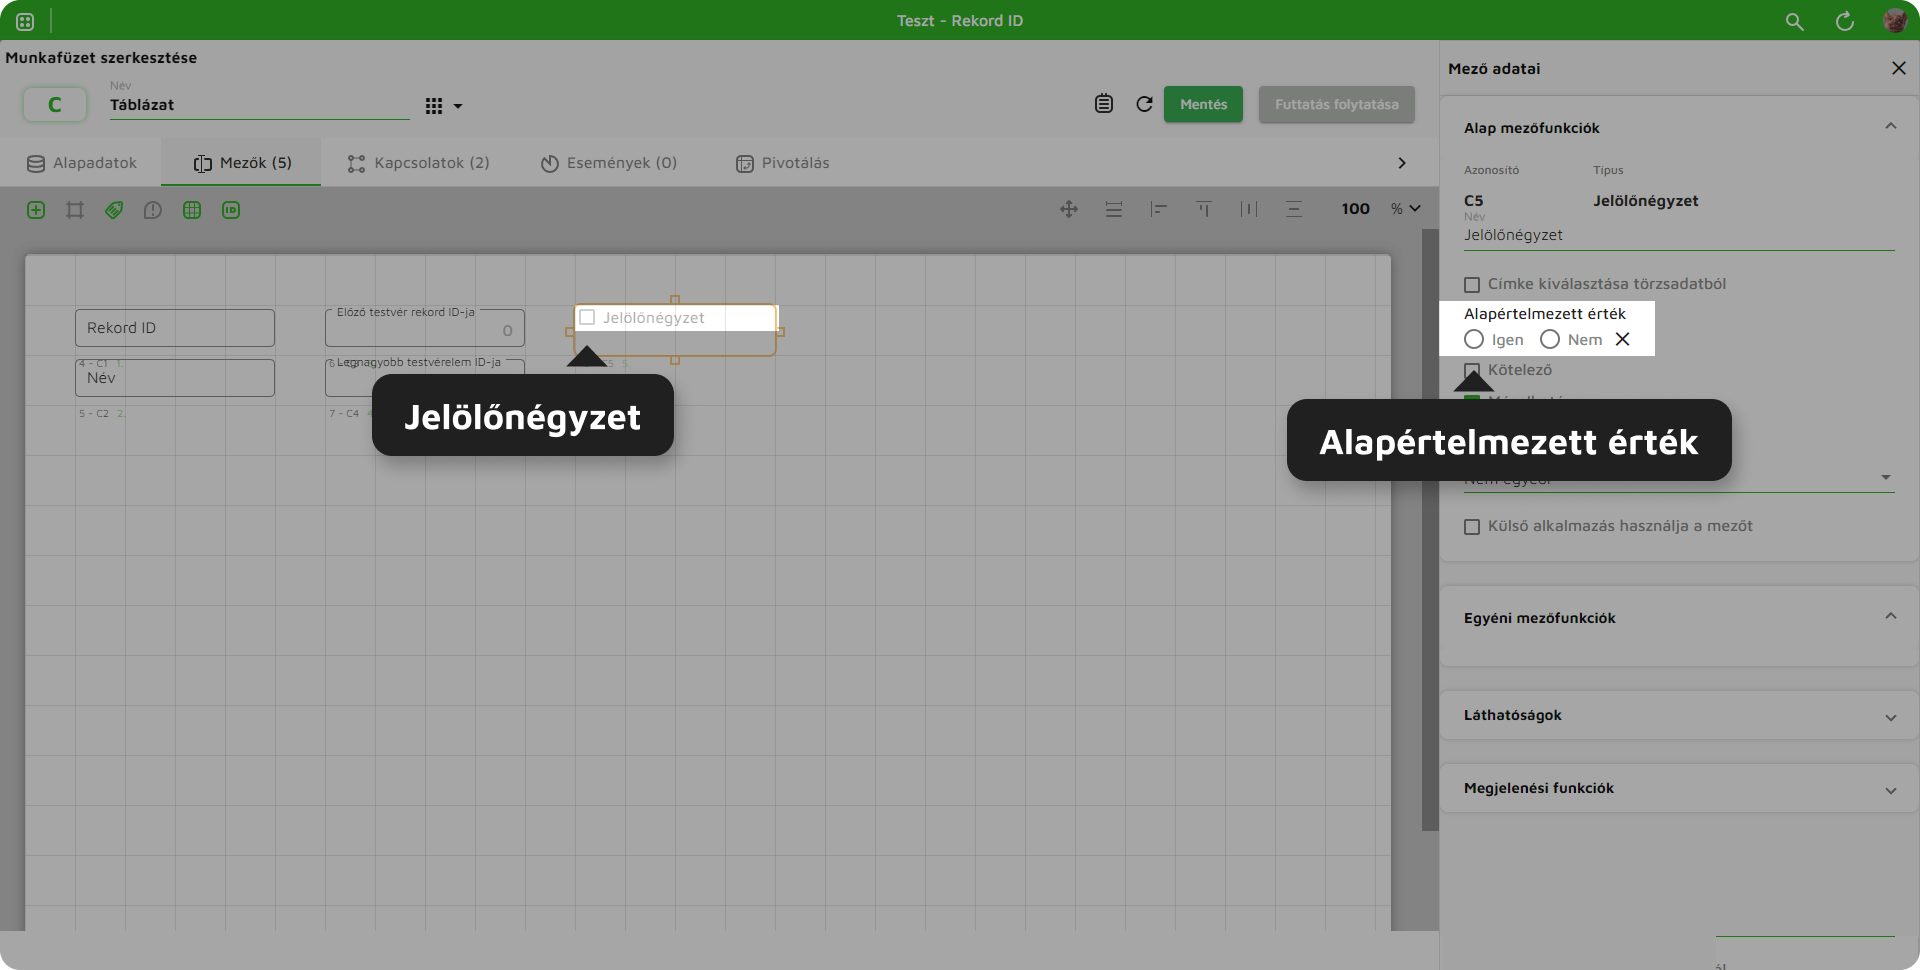The width and height of the screenshot is (1920, 970).
Task: Click the reload icon in the green title bar
Action: [1845, 21]
